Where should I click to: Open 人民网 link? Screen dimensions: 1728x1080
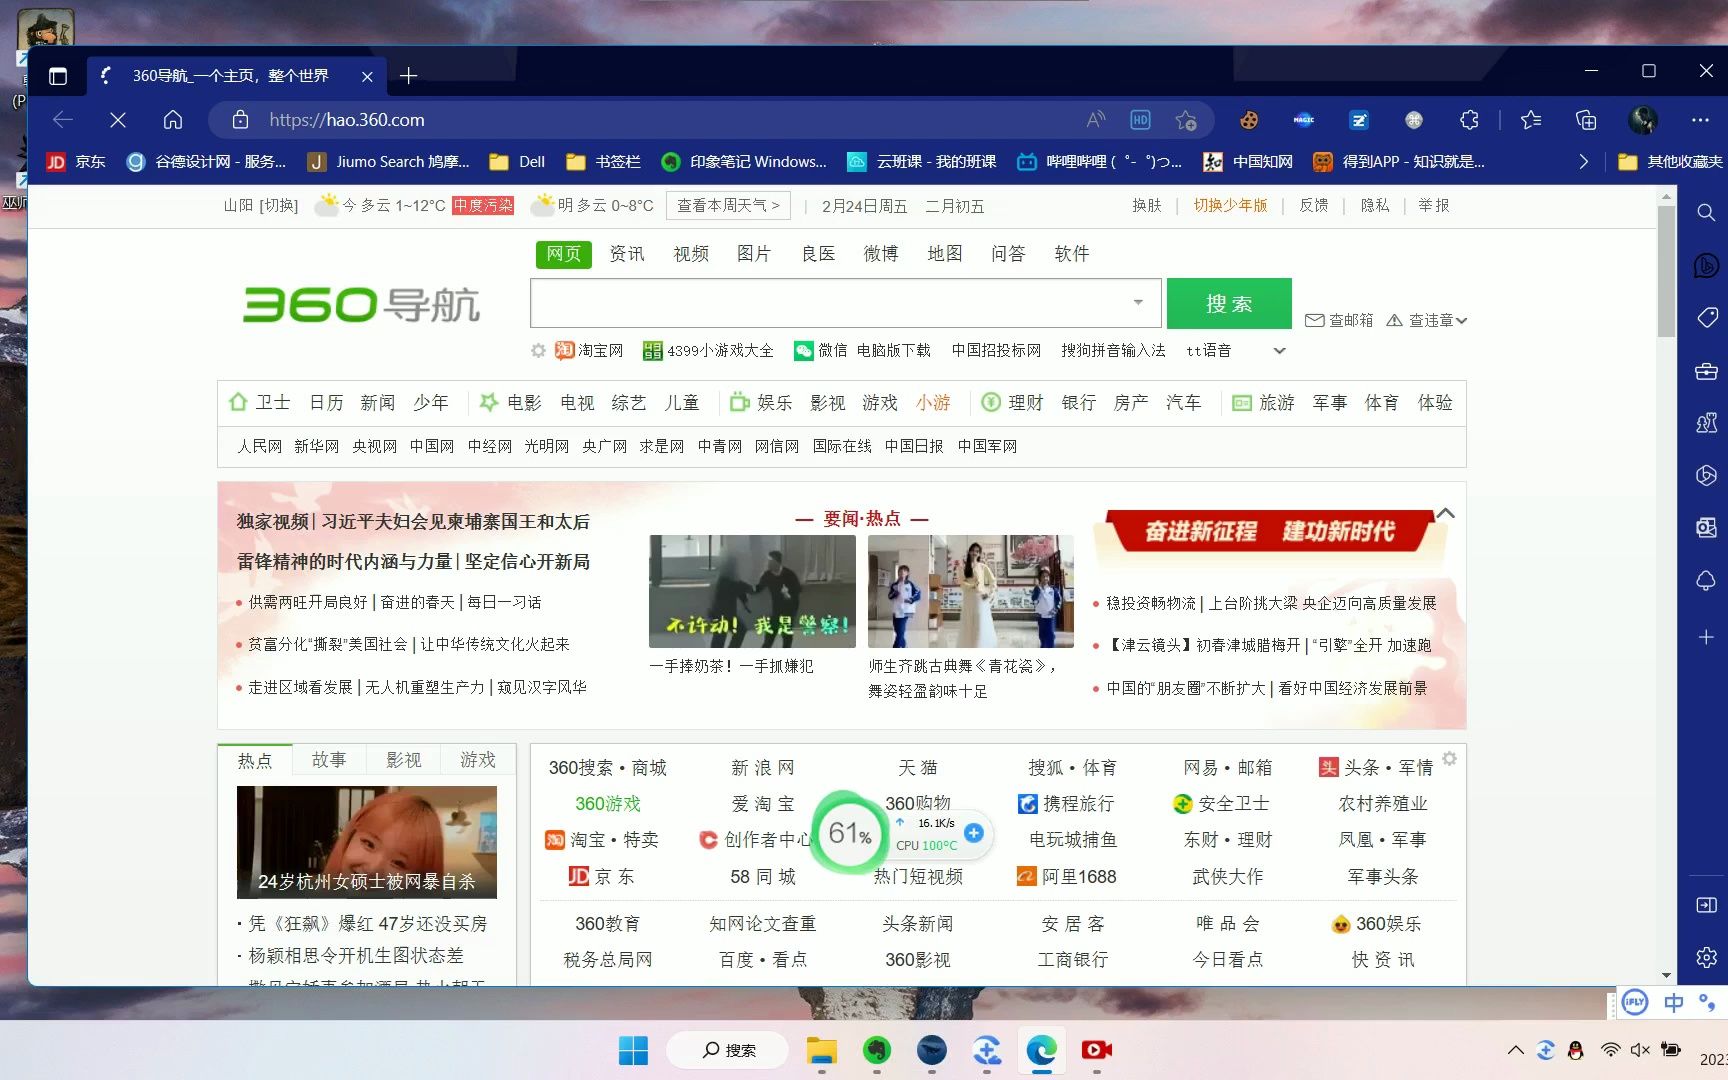(x=259, y=446)
